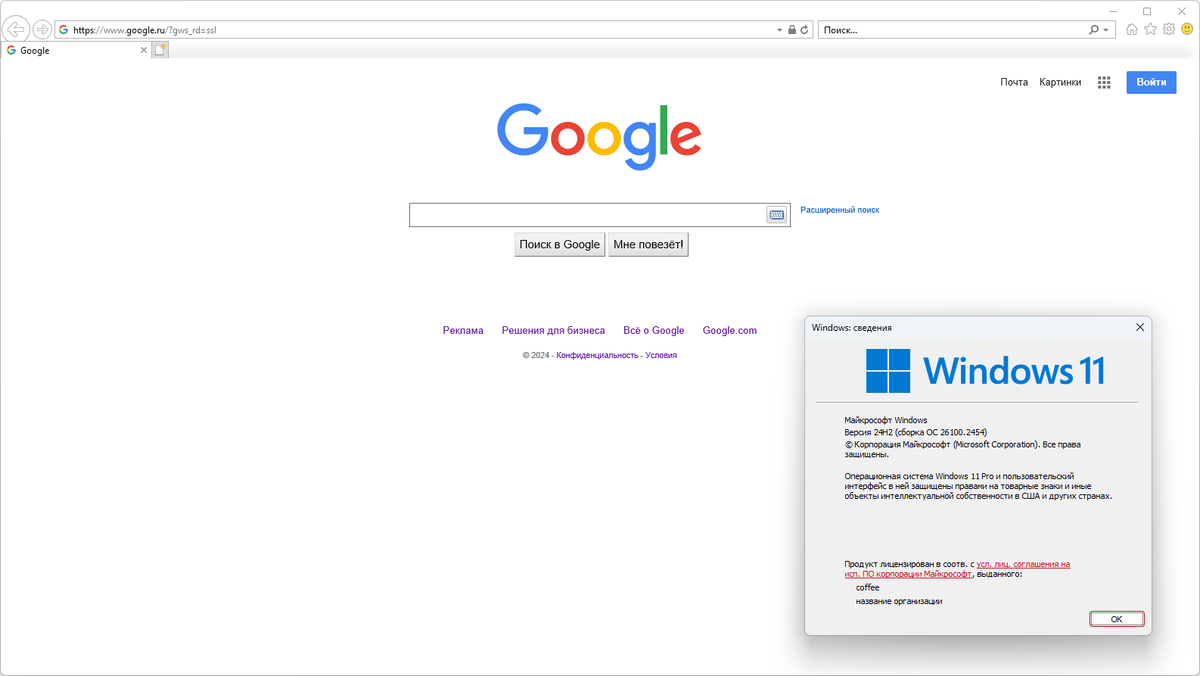Image resolution: width=1200 pixels, height=676 pixels.
Task: Focus the Google search input field
Action: [x=588, y=215]
